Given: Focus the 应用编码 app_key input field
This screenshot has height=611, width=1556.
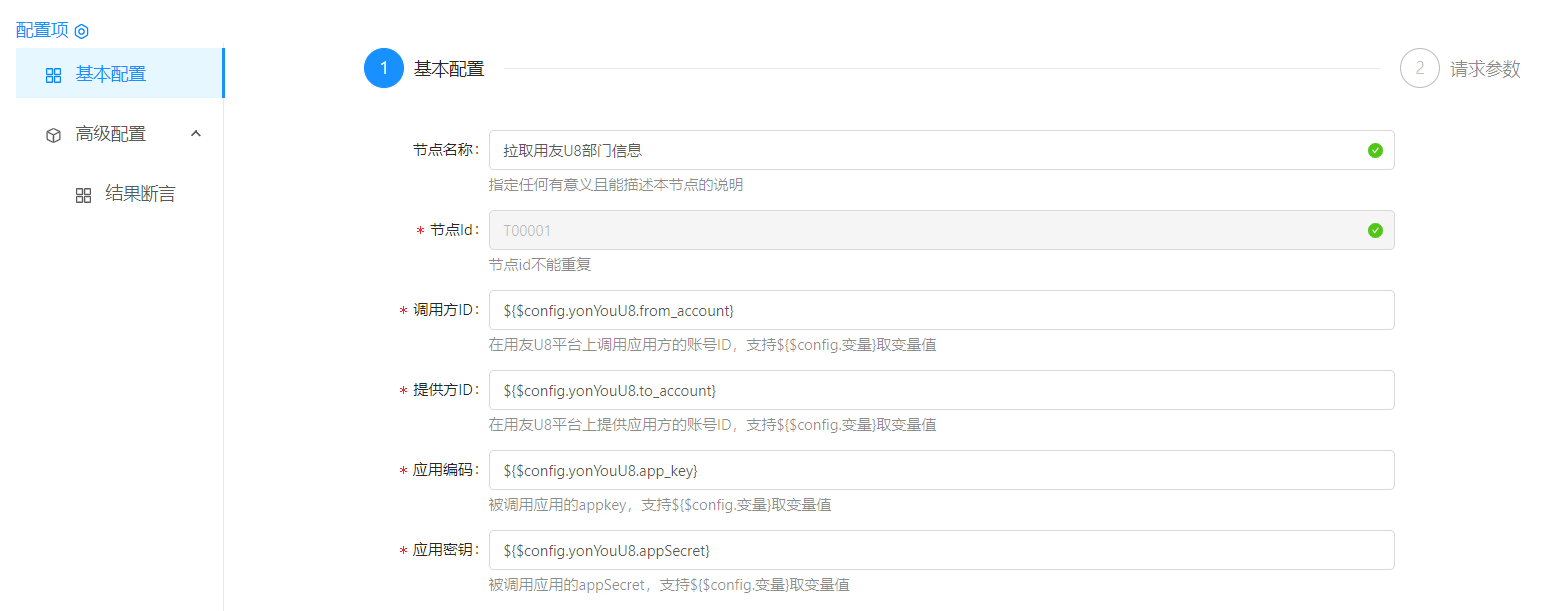Looking at the screenshot, I should click(x=940, y=470).
